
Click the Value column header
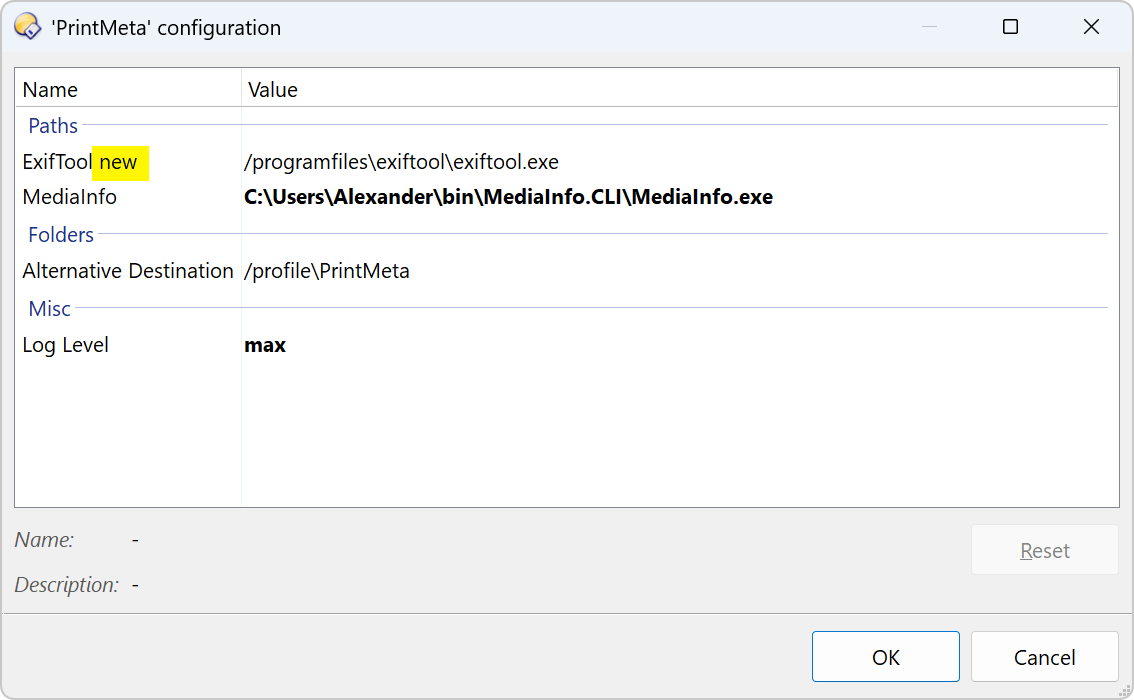[x=273, y=90]
